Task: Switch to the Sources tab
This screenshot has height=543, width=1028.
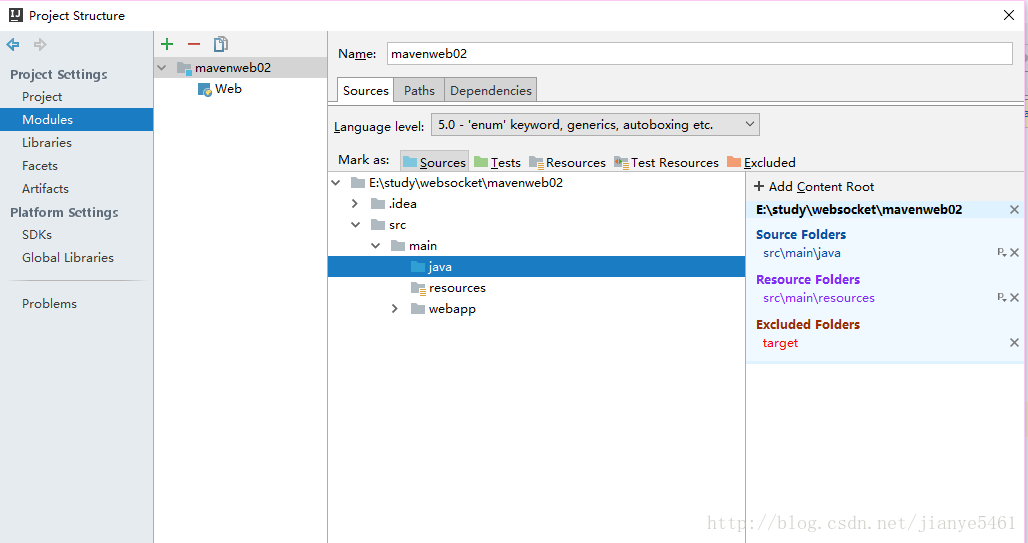Action: (x=366, y=90)
